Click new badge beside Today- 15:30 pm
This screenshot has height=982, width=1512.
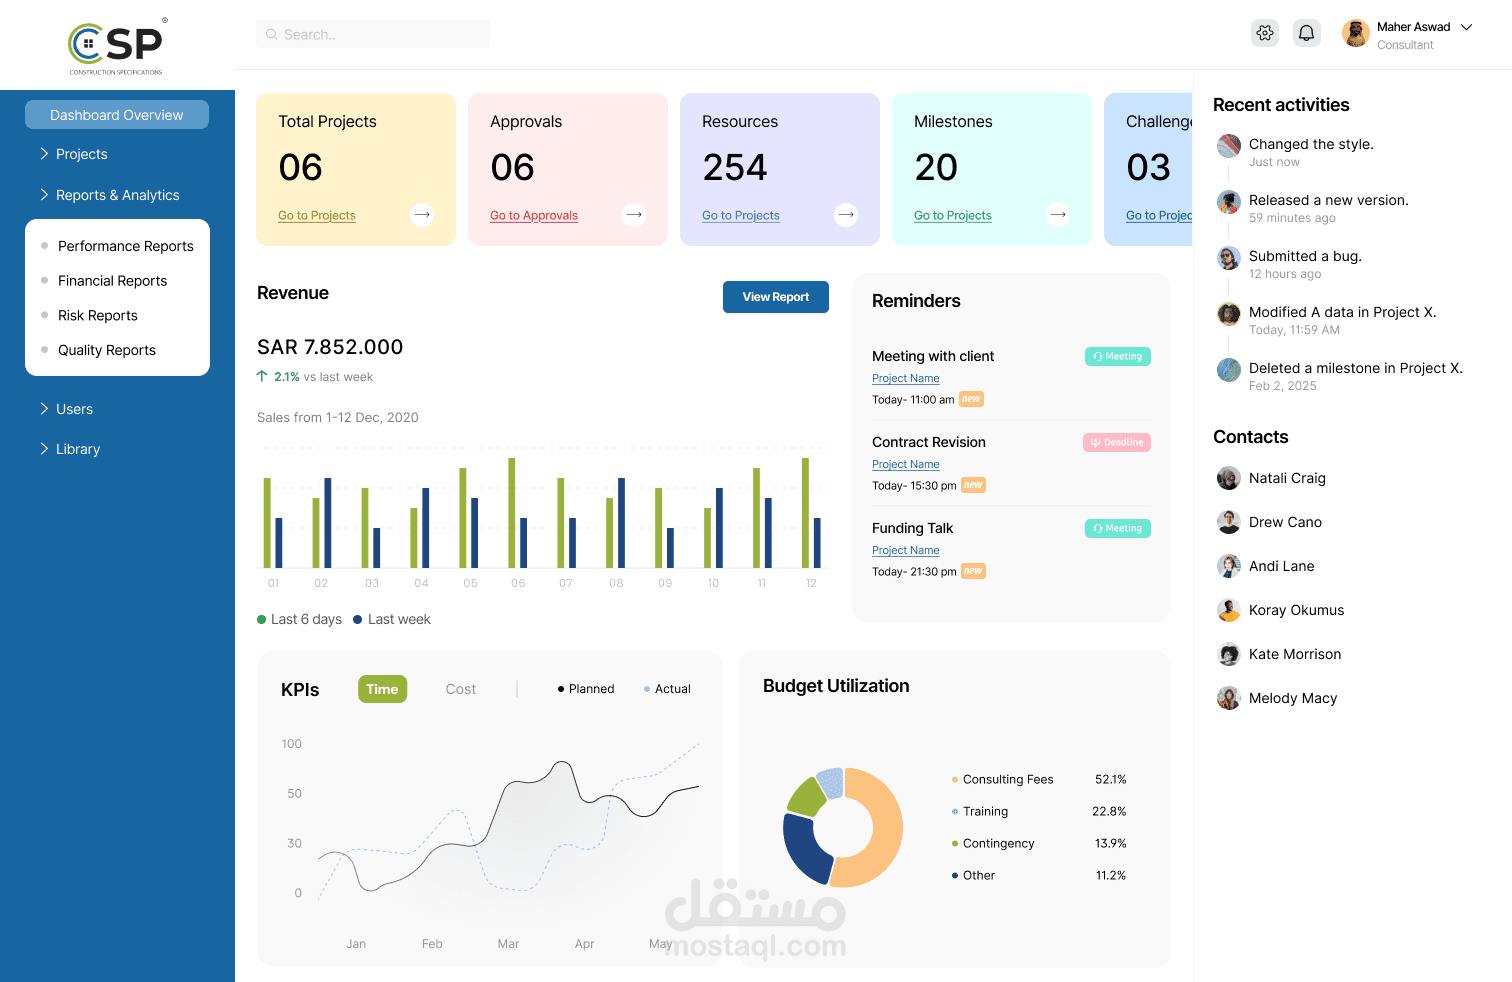click(x=973, y=485)
